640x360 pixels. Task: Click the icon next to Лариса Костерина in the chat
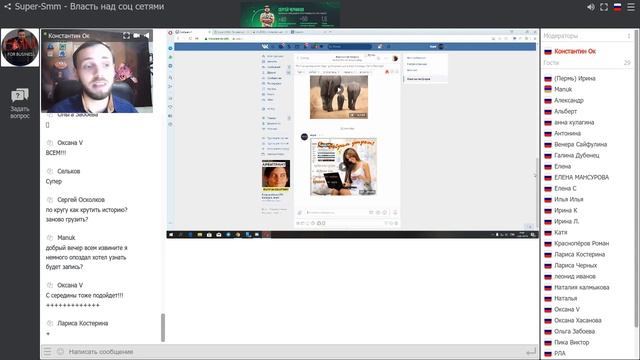point(50,323)
